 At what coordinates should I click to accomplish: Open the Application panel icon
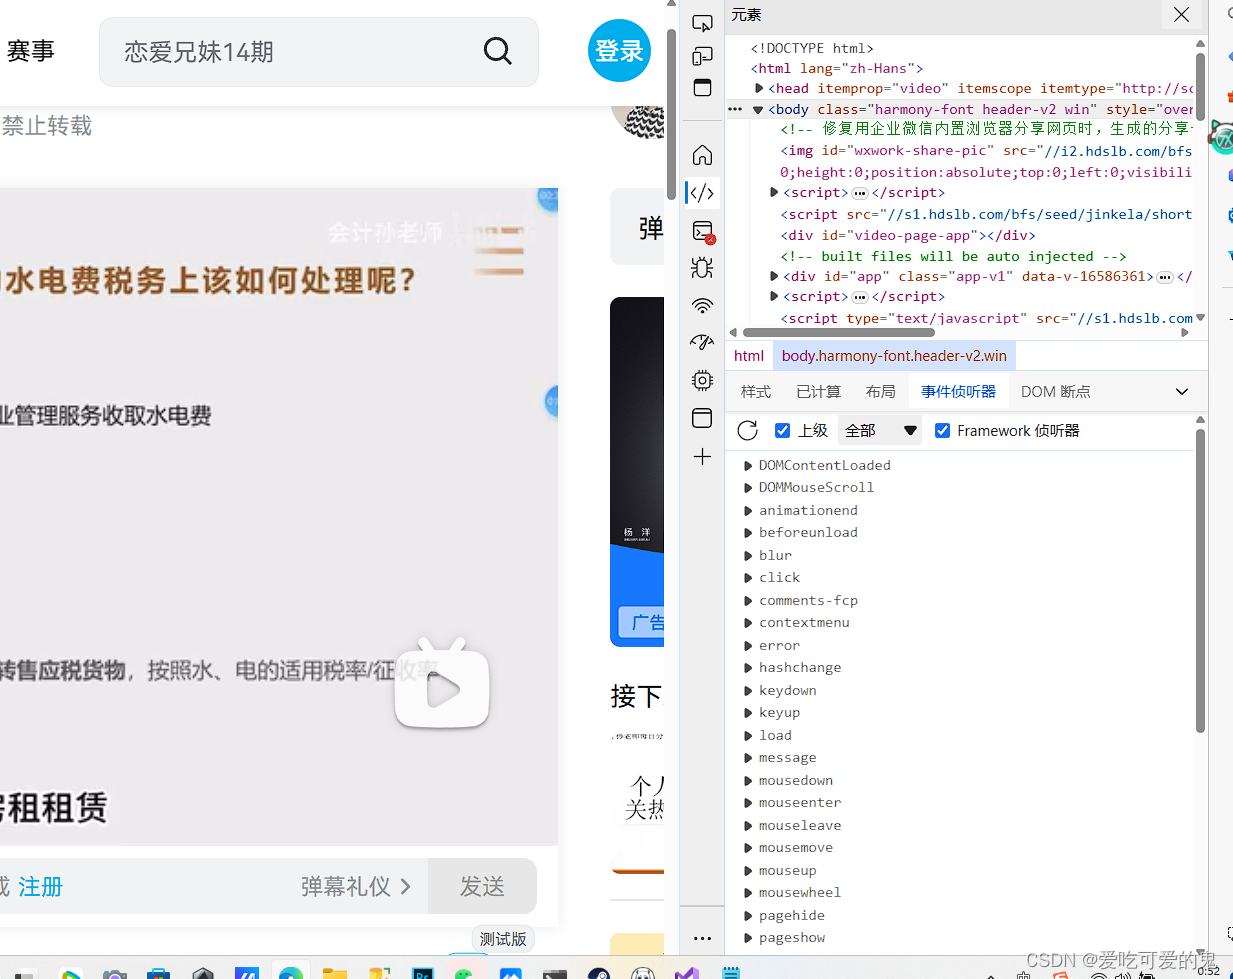(x=702, y=418)
